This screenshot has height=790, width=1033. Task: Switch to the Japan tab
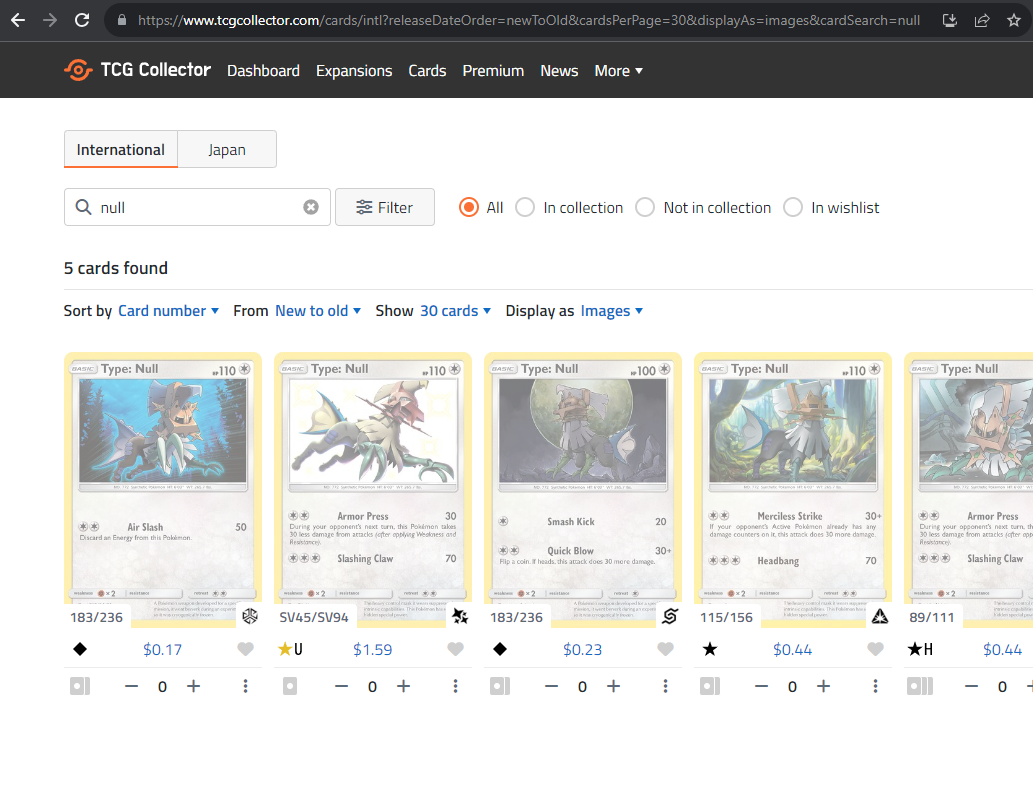pyautogui.click(x=227, y=150)
